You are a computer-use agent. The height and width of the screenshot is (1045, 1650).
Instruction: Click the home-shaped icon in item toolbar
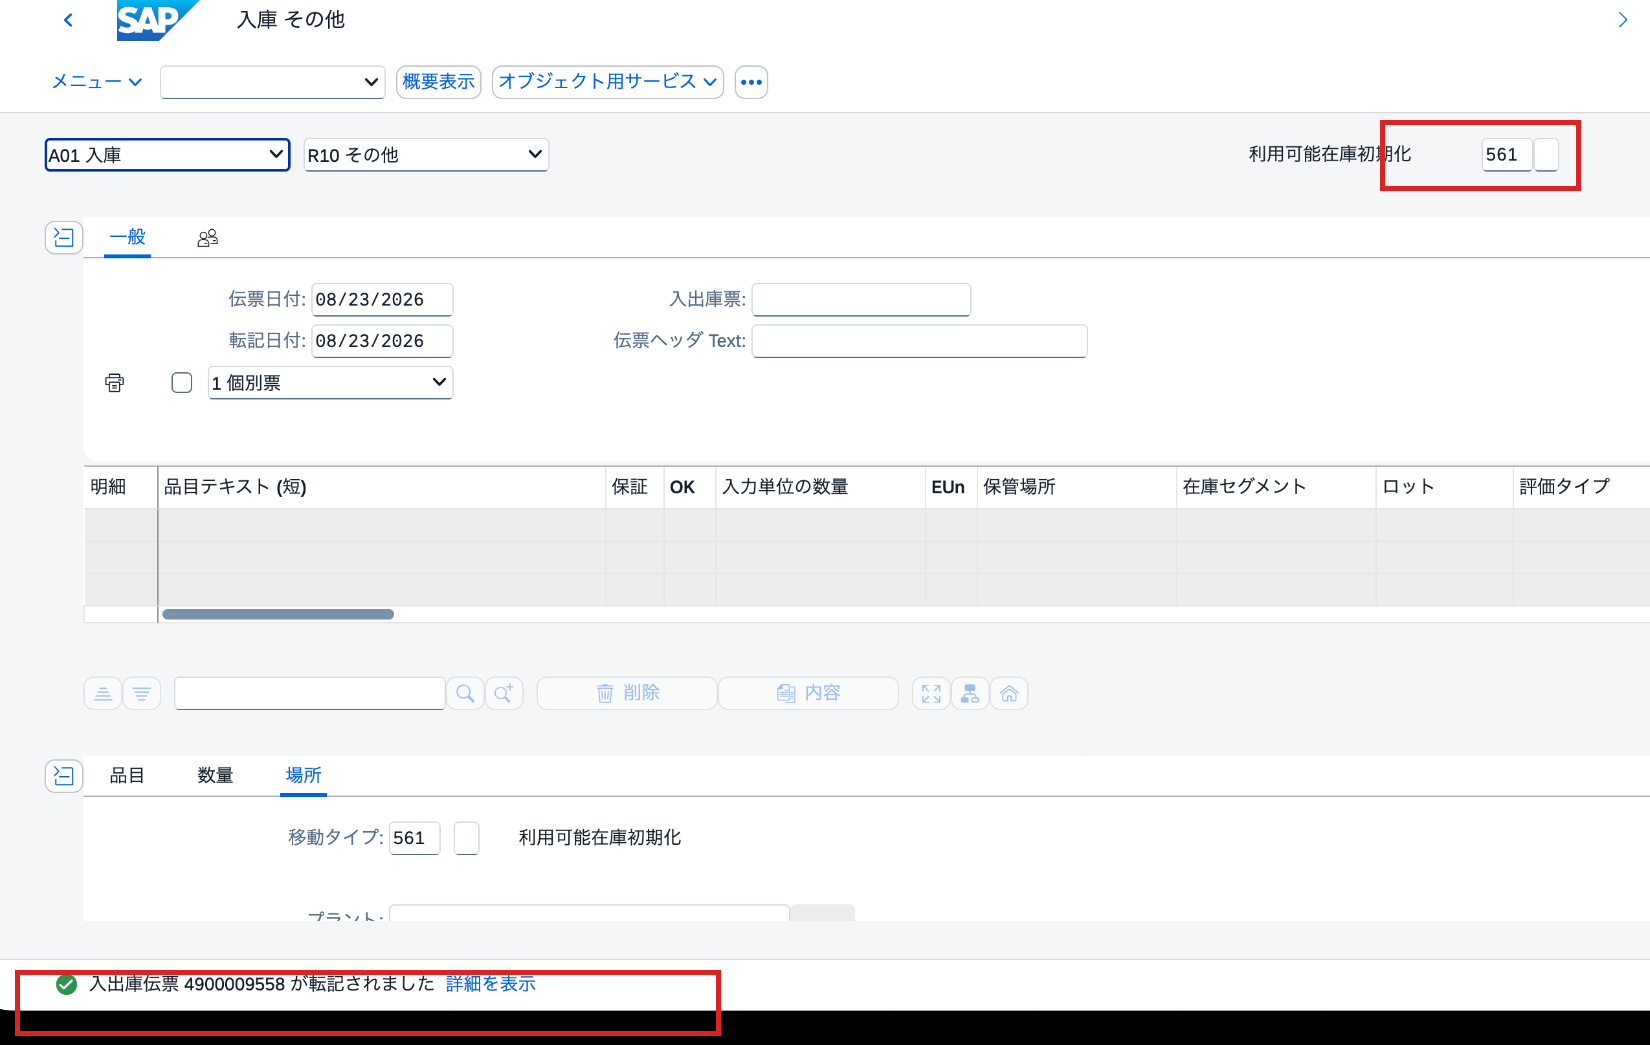[1009, 693]
